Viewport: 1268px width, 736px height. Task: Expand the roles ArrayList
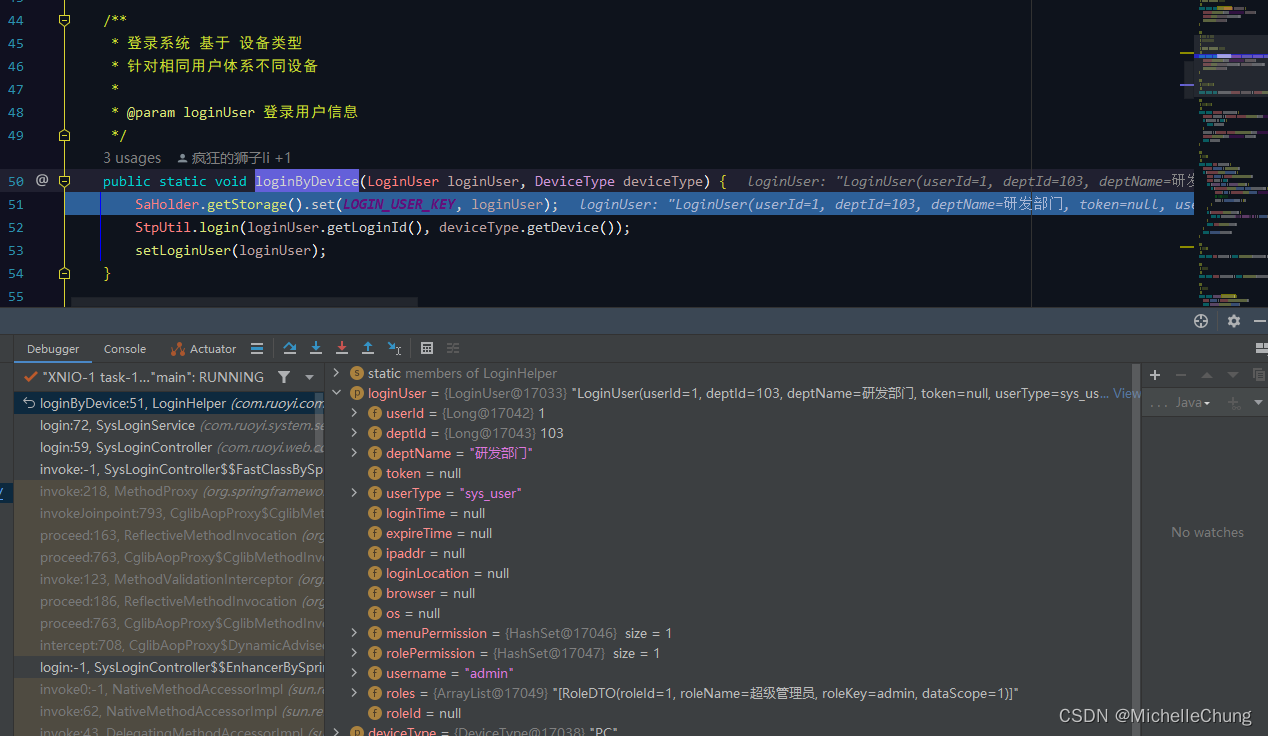pos(354,693)
